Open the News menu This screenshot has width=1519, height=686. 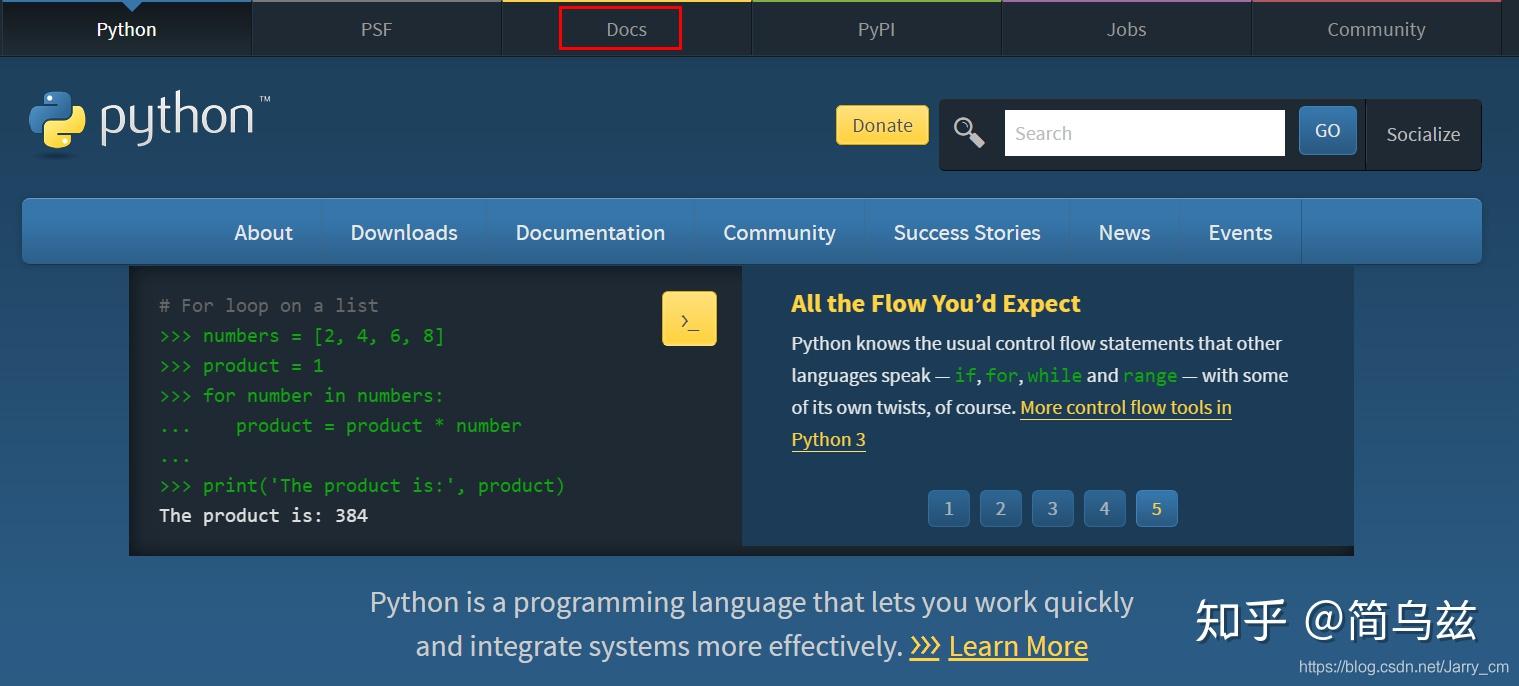coord(1124,232)
